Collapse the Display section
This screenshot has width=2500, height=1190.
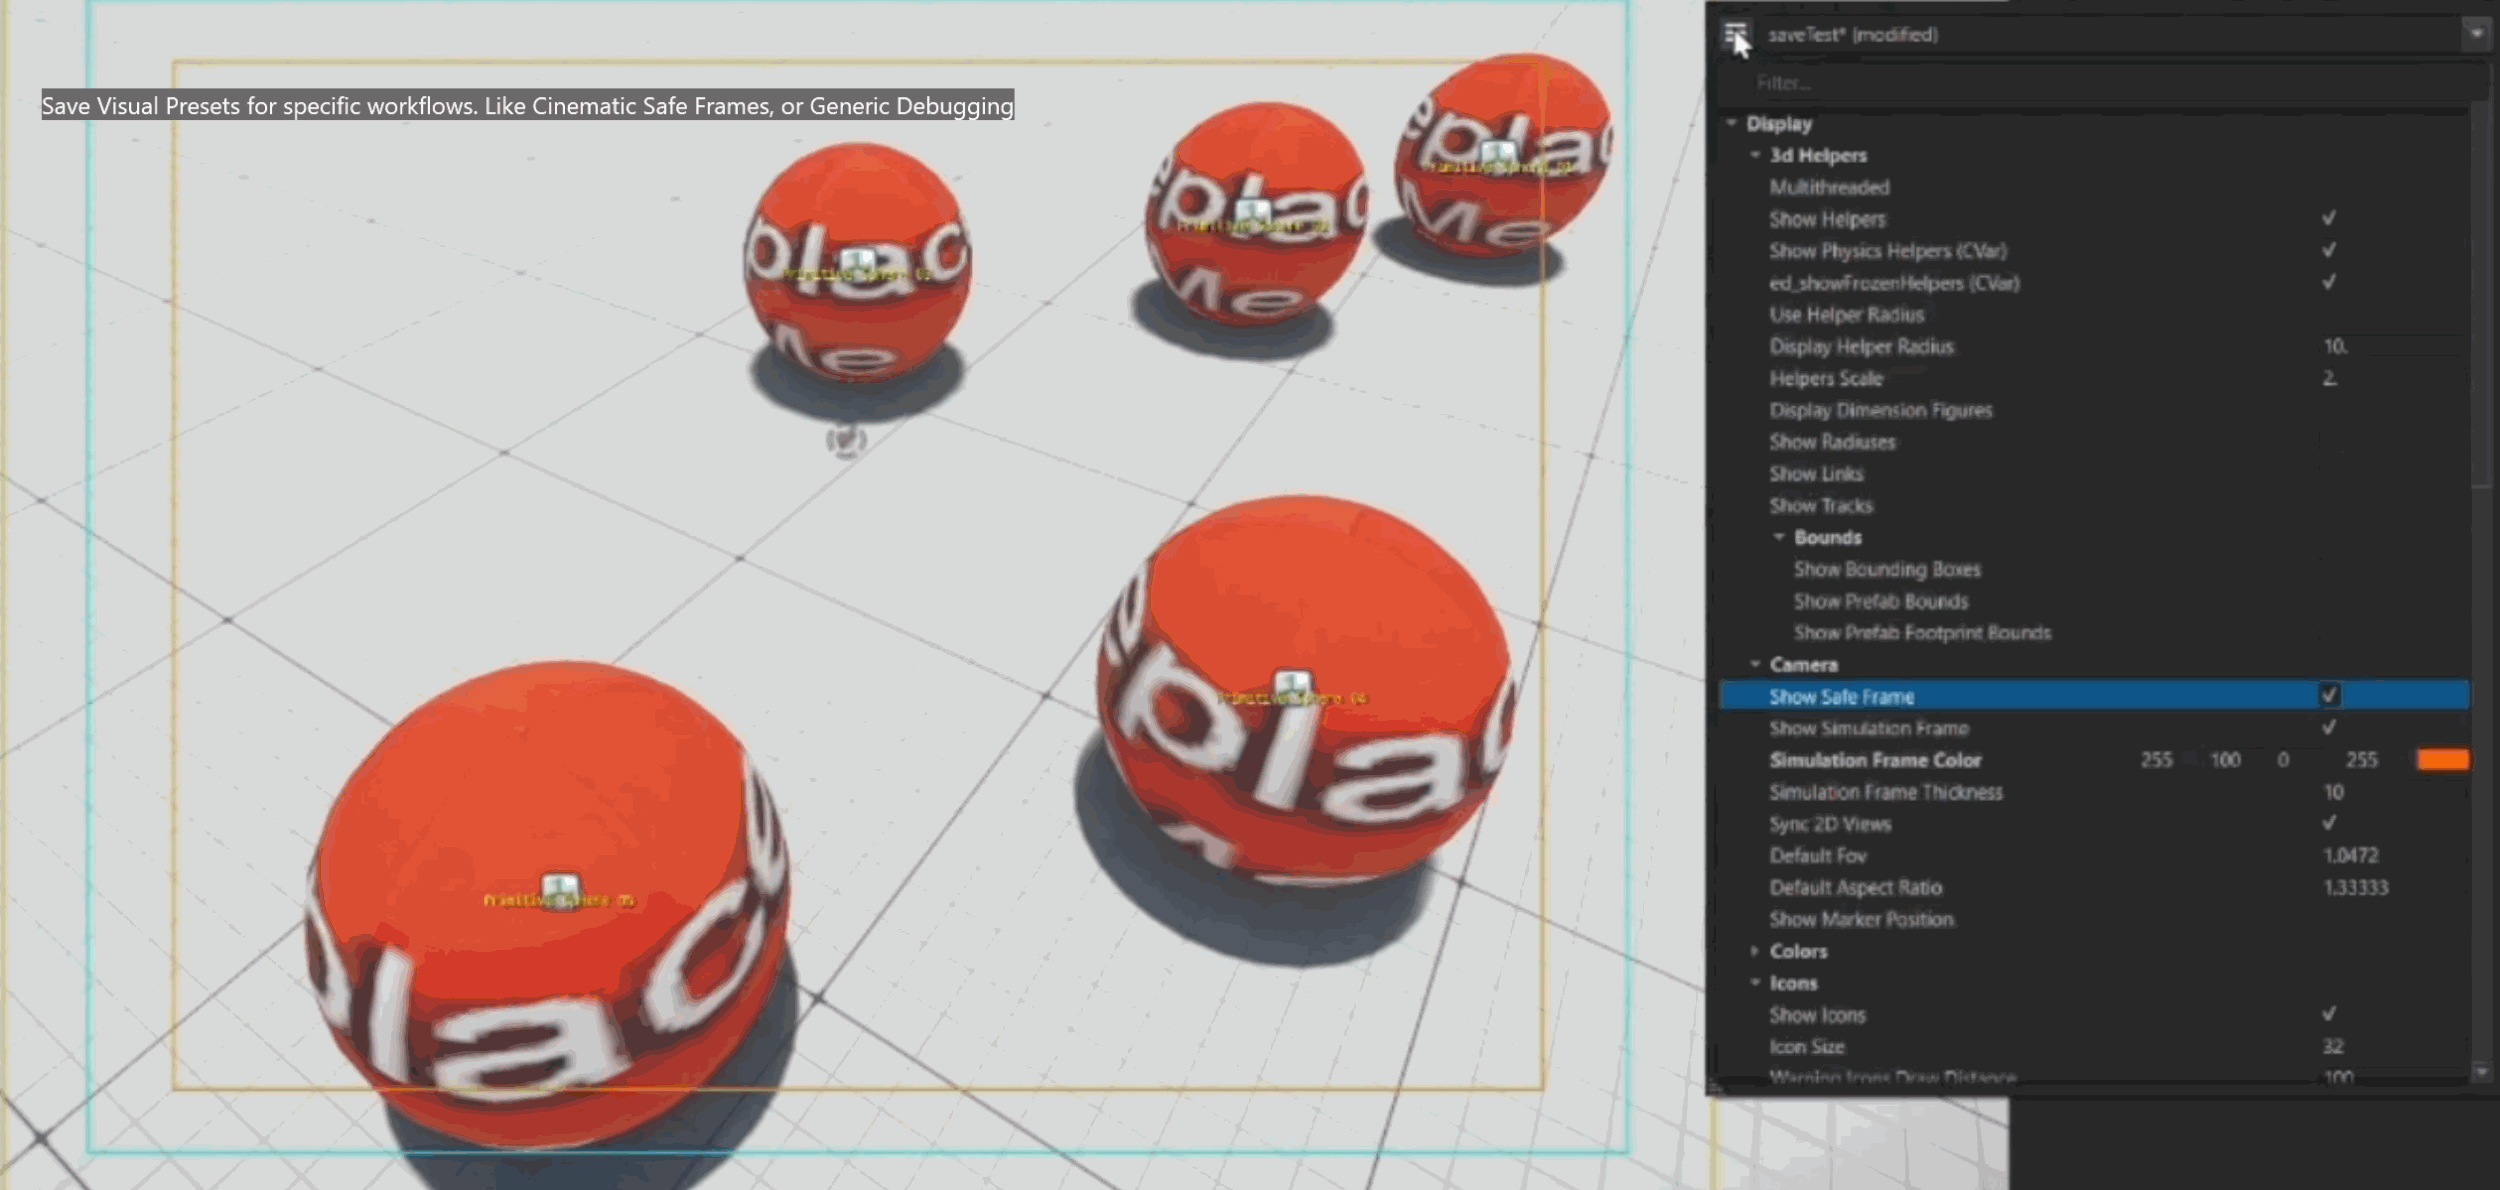pos(1732,123)
